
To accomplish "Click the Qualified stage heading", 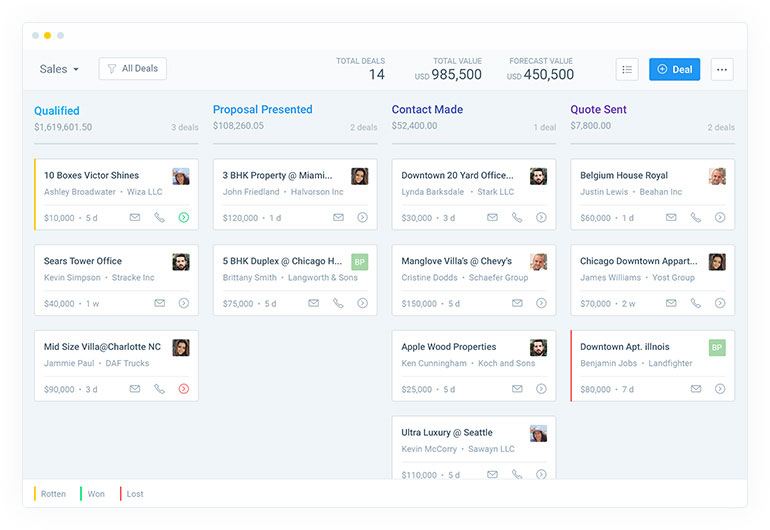I will point(56,111).
